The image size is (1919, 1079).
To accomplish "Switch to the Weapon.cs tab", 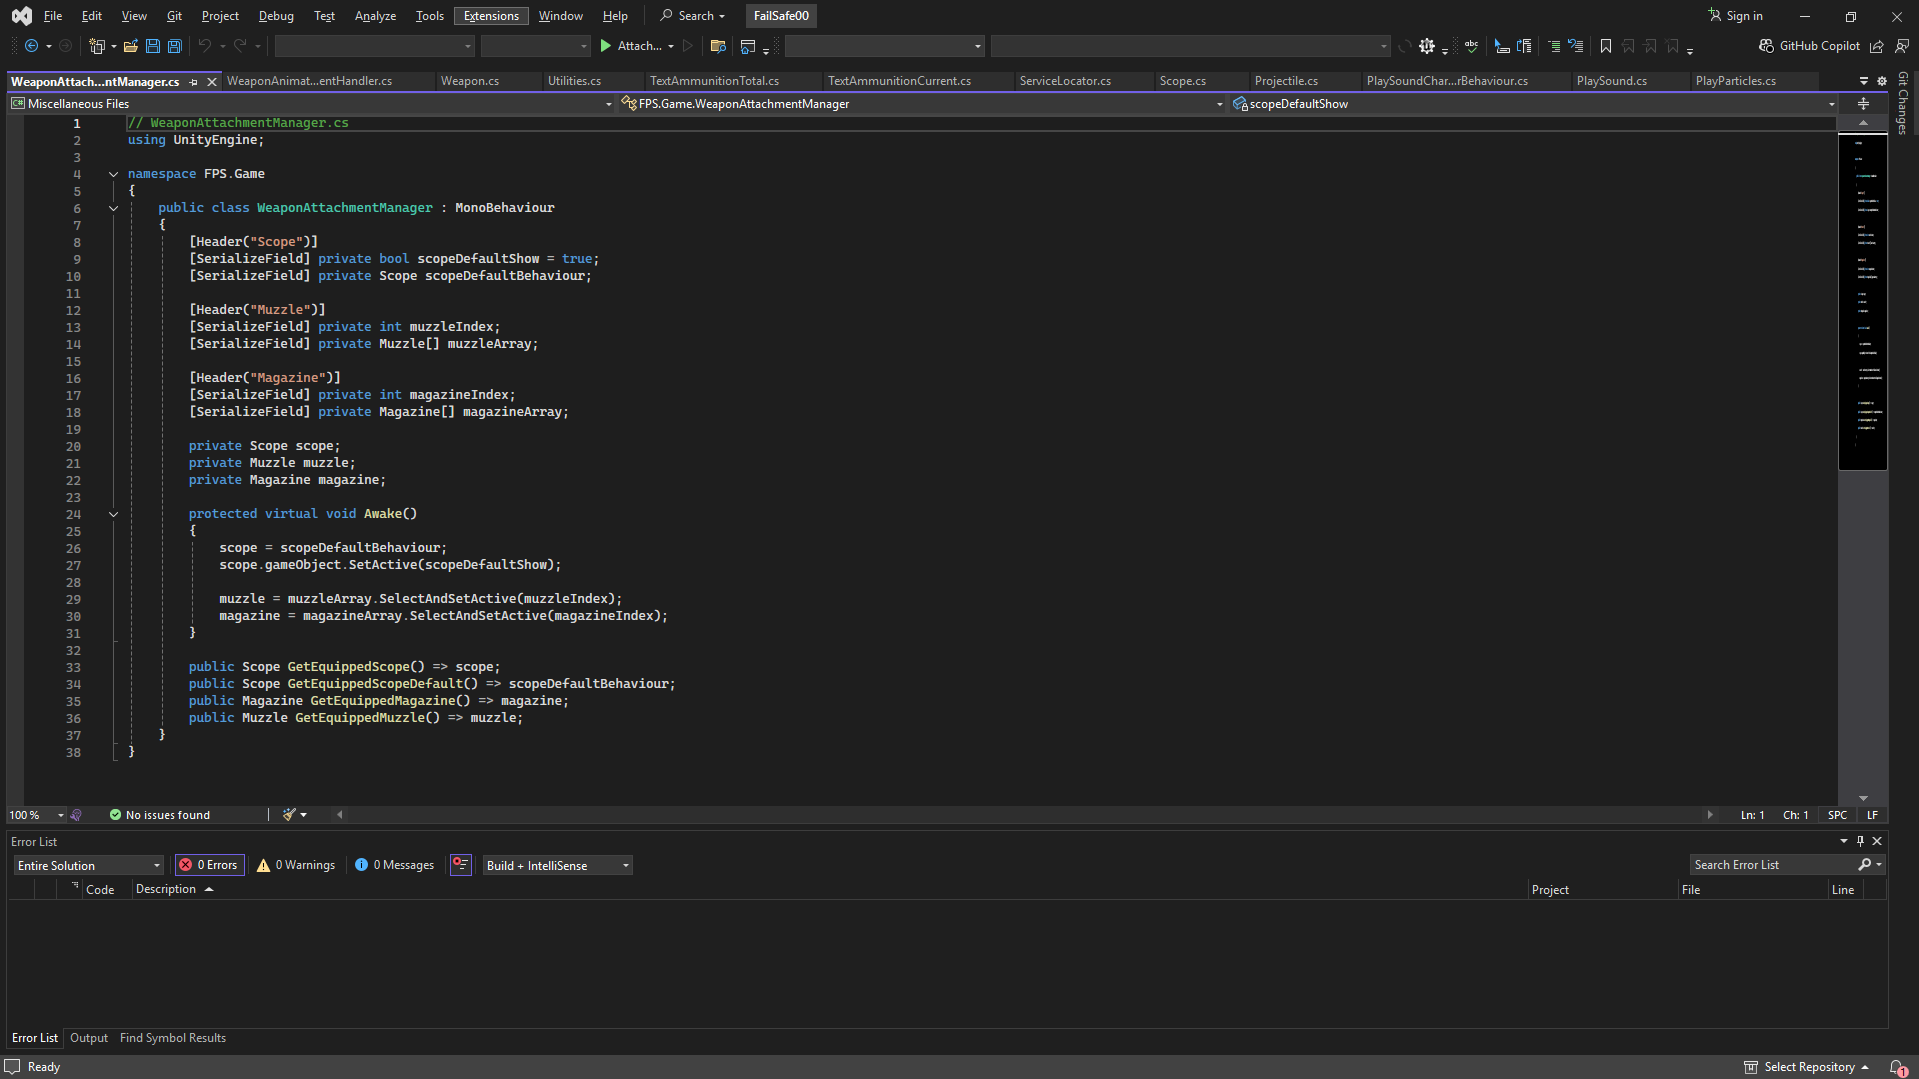I will coord(470,81).
